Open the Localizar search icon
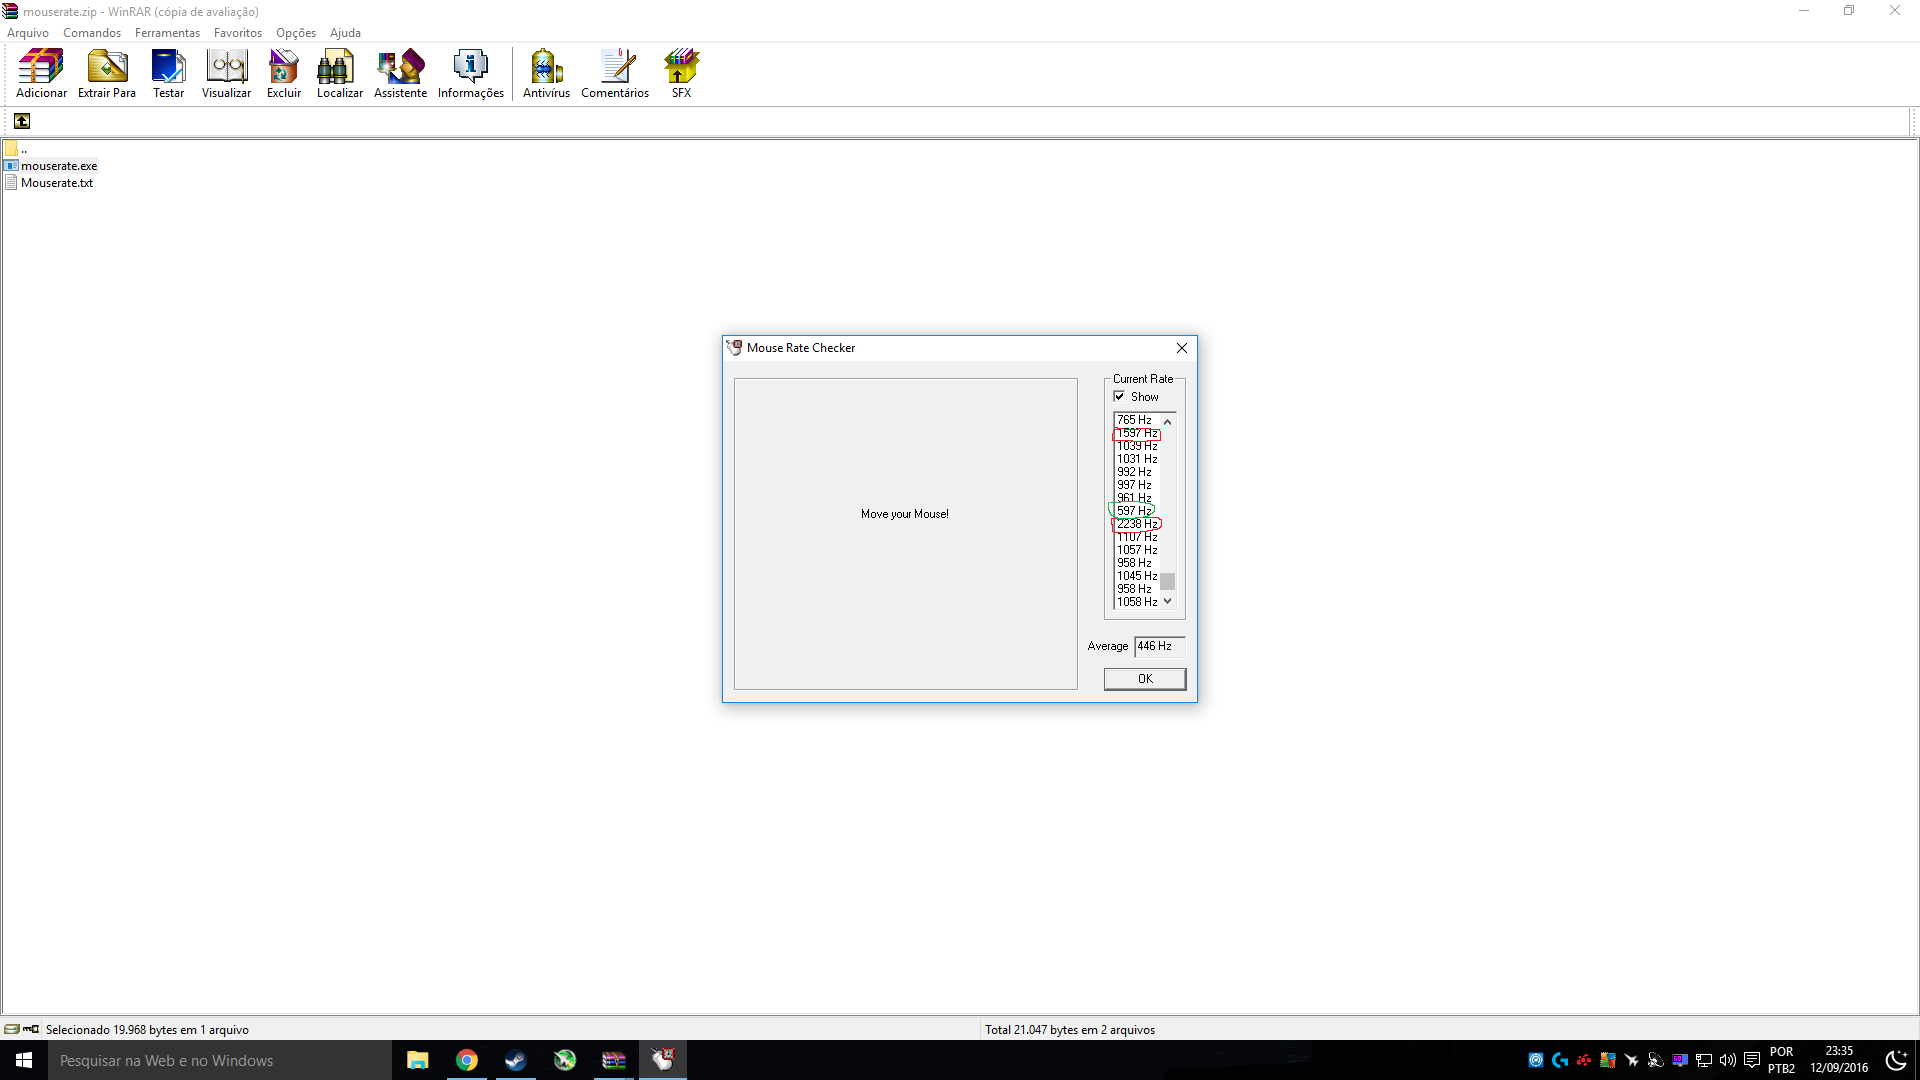 340,74
